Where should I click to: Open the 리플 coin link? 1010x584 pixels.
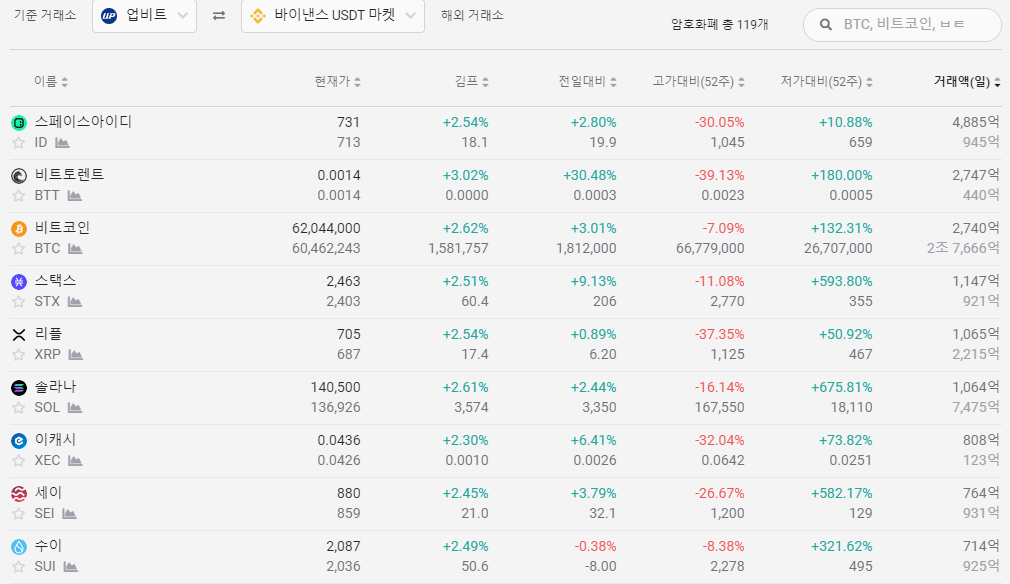[x=48, y=334]
